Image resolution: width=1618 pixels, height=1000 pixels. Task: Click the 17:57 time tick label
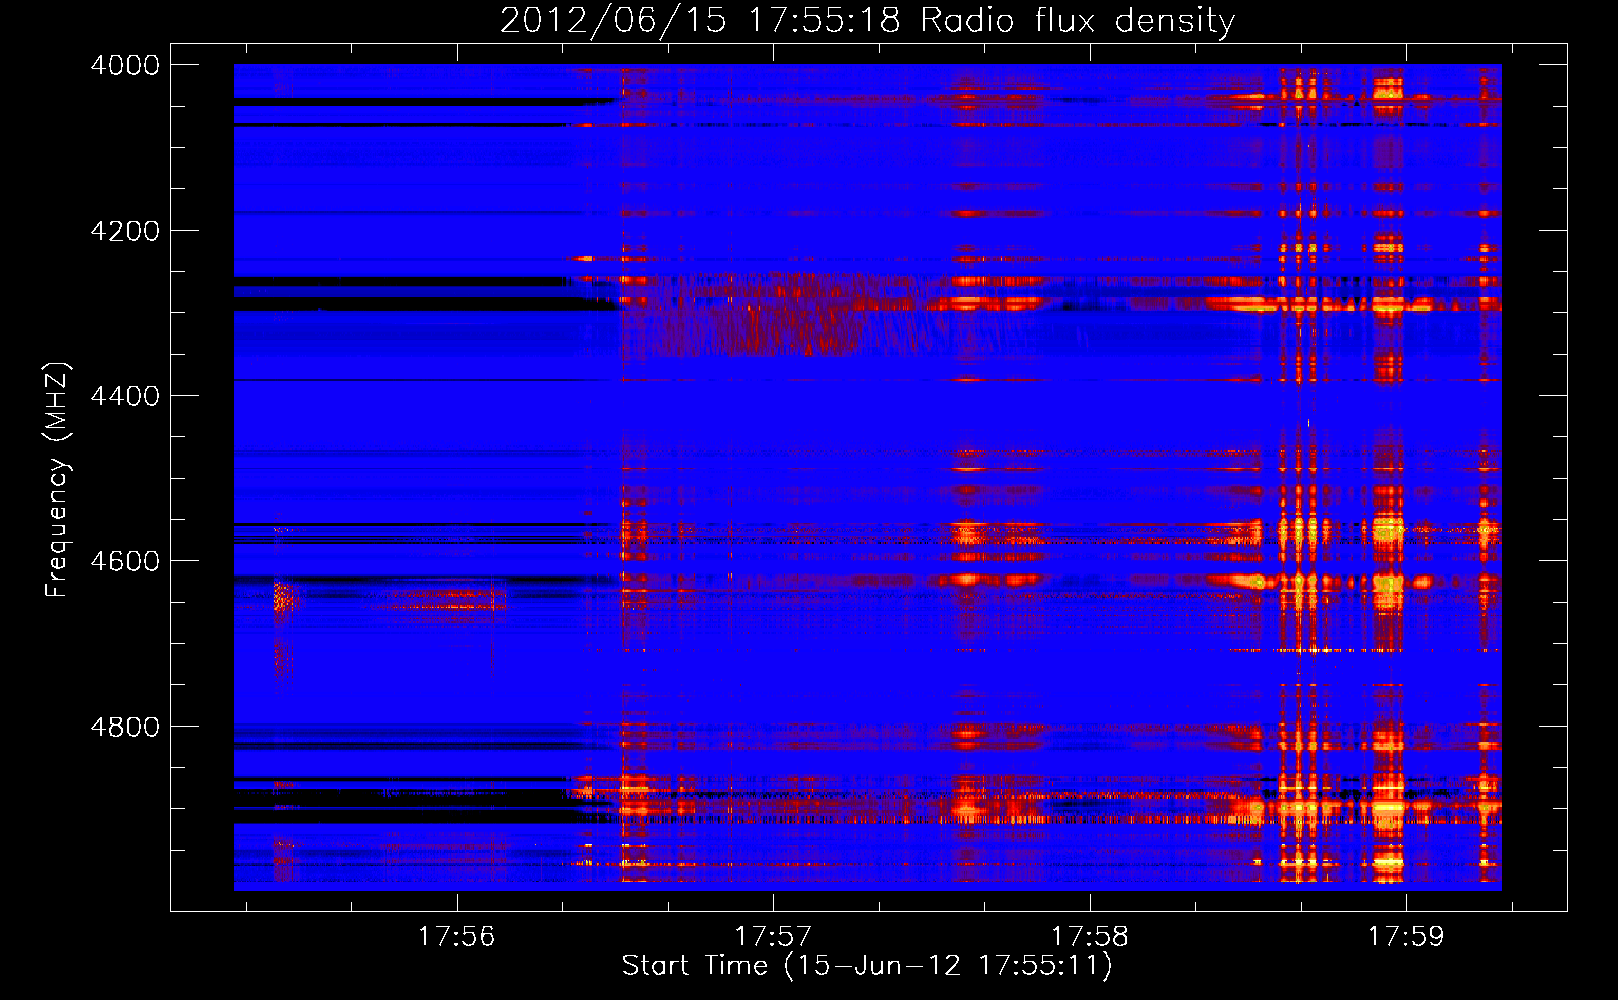click(773, 936)
